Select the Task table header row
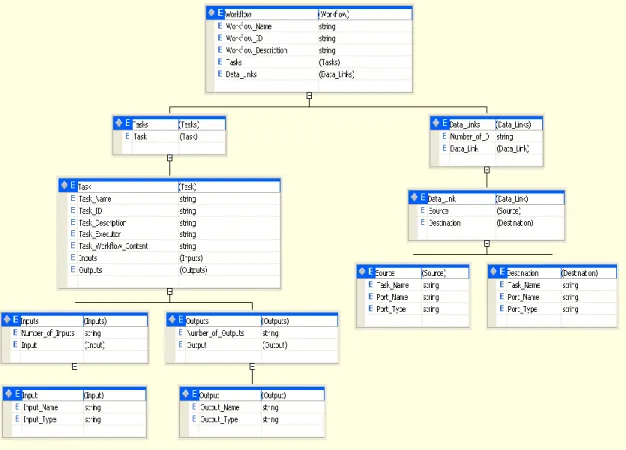Viewport: 626px width, 450px height. pos(170,186)
